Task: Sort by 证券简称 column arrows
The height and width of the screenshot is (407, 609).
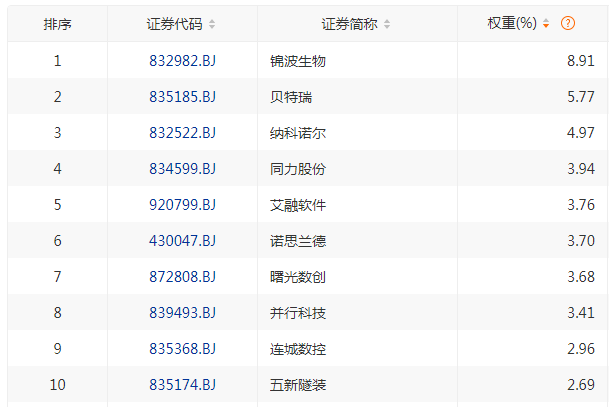Action: (x=387, y=24)
